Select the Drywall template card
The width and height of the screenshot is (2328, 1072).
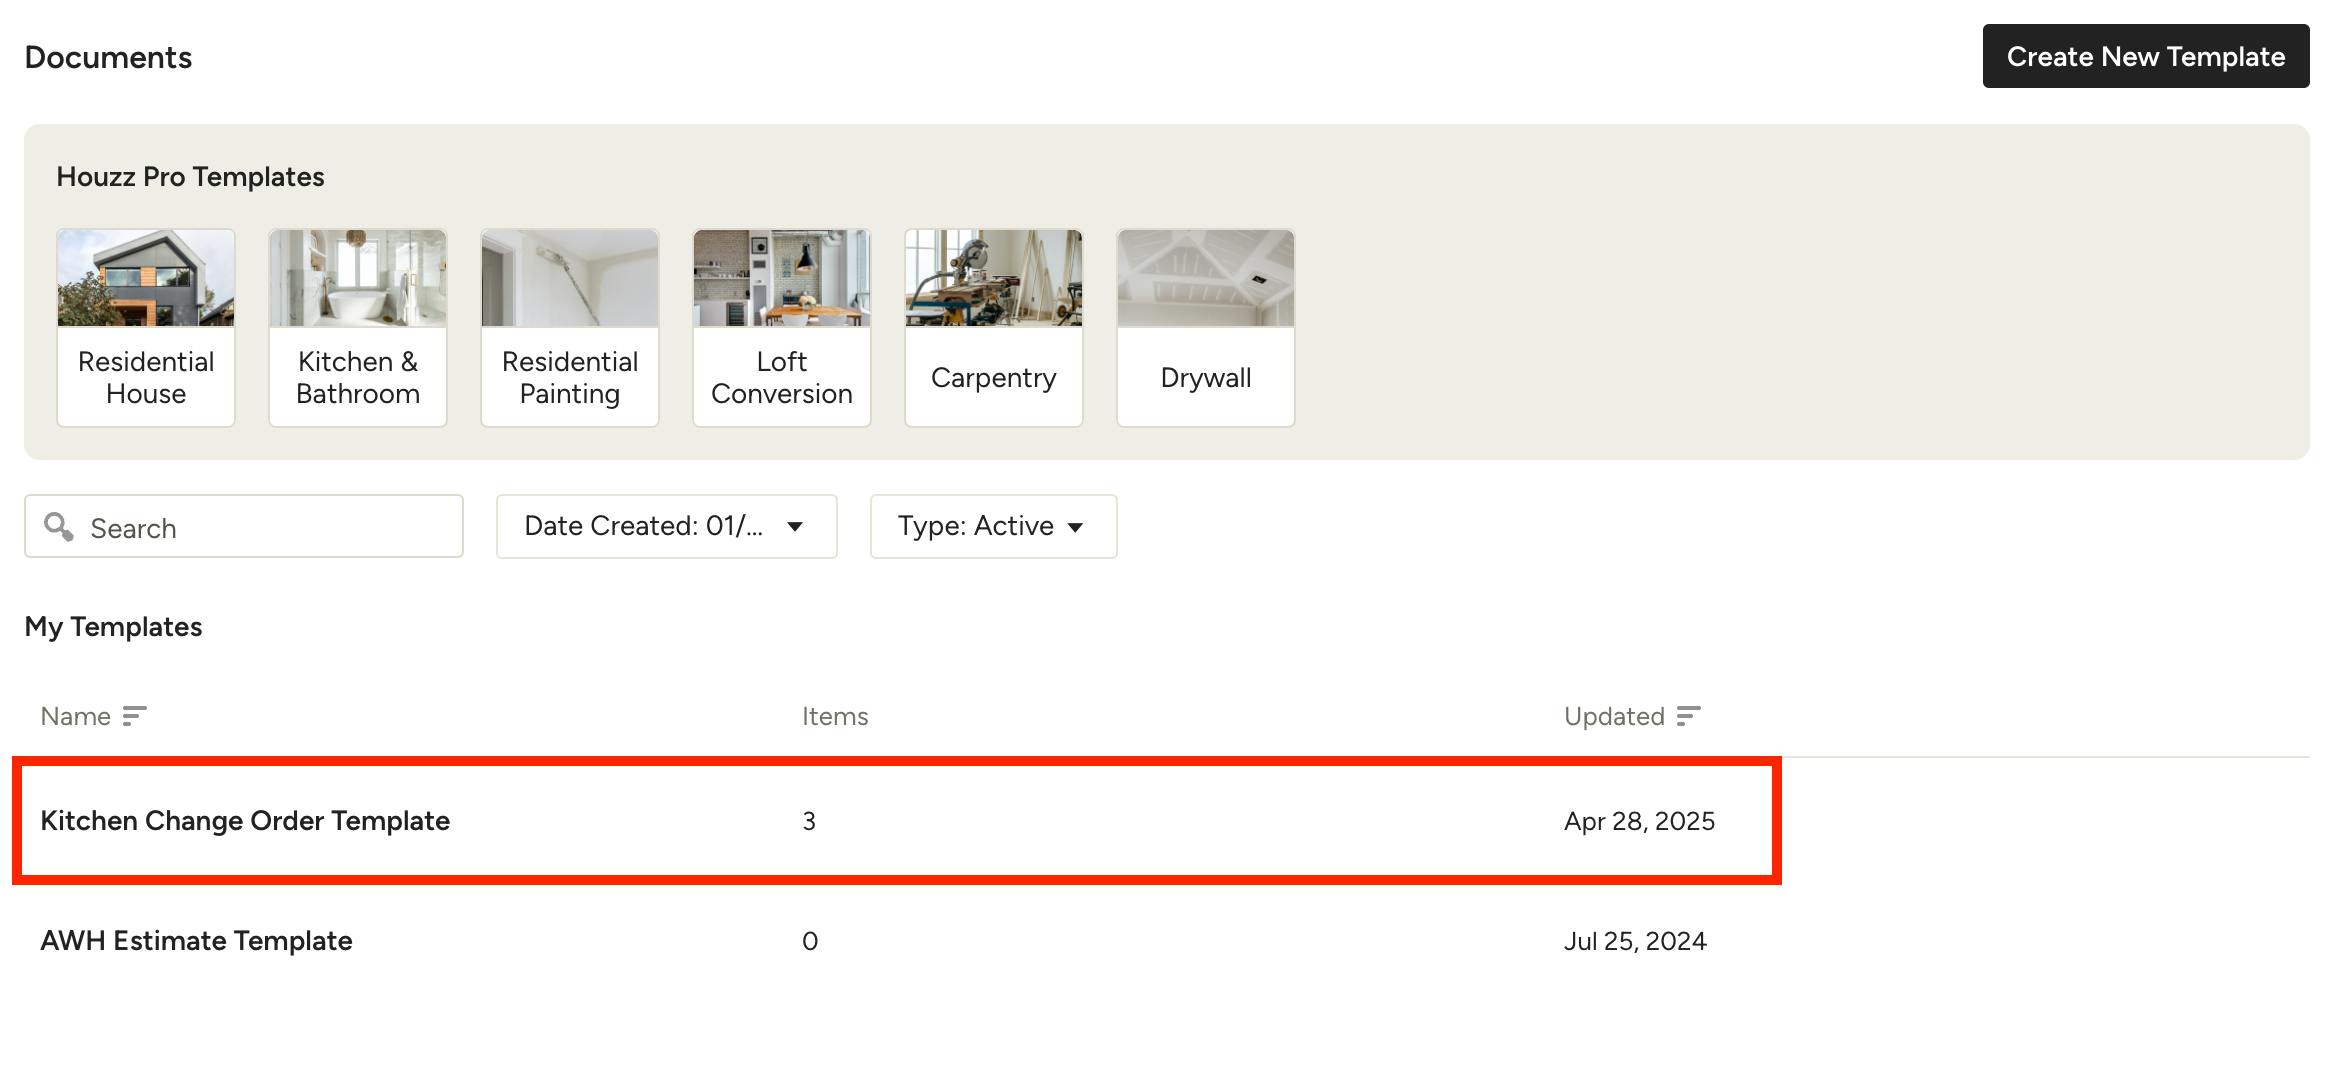[x=1206, y=328]
